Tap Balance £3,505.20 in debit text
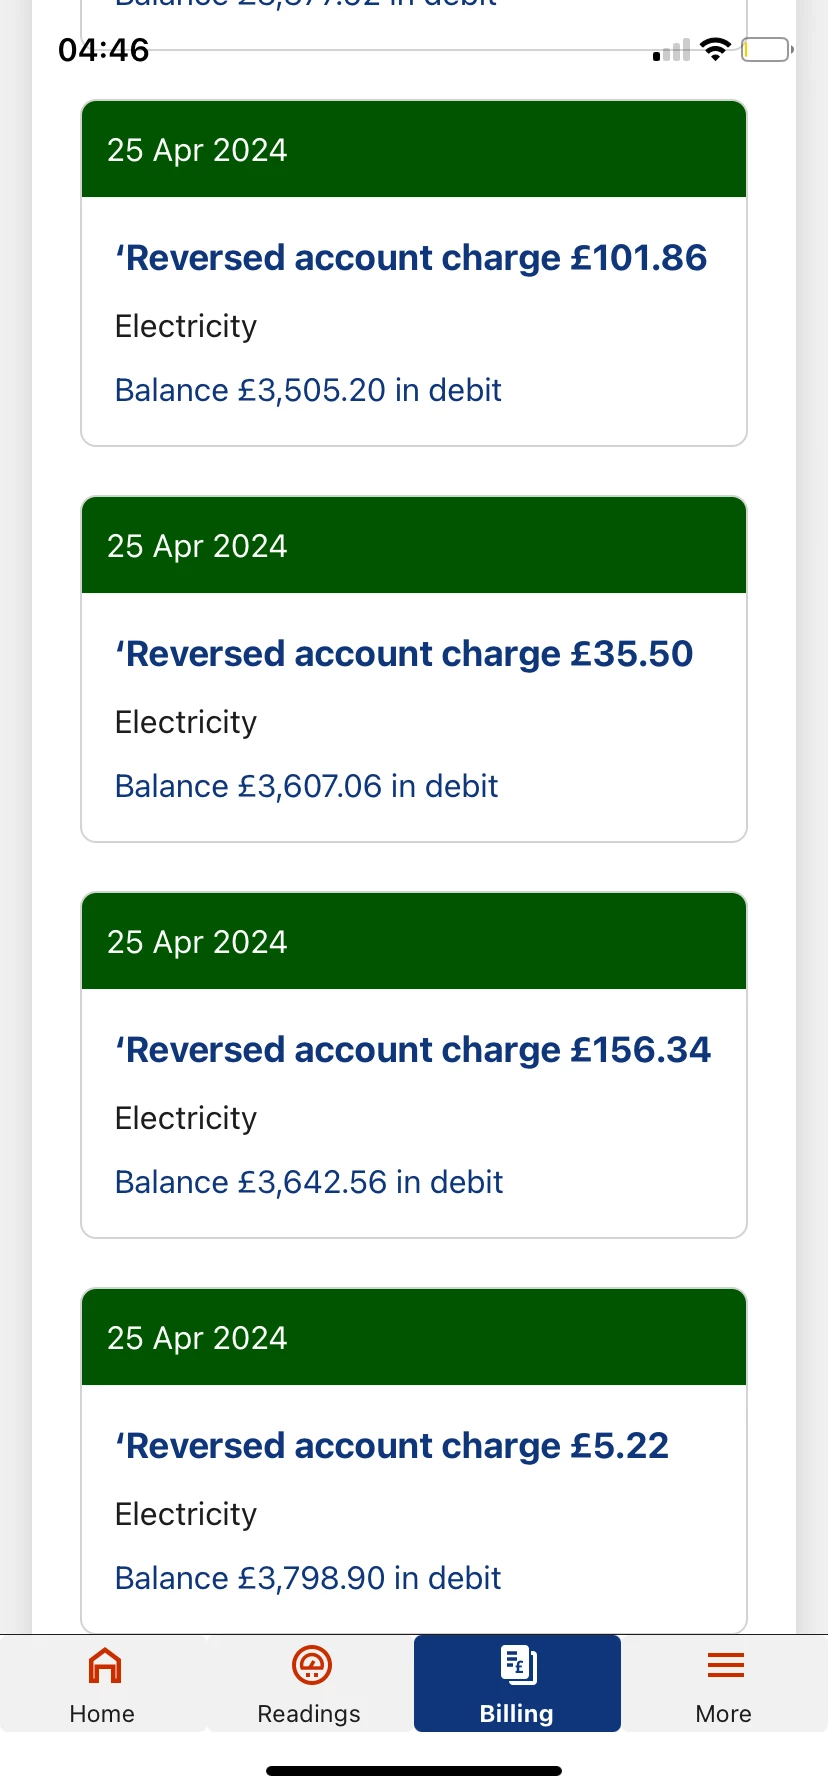The height and width of the screenshot is (1792, 828). click(308, 390)
